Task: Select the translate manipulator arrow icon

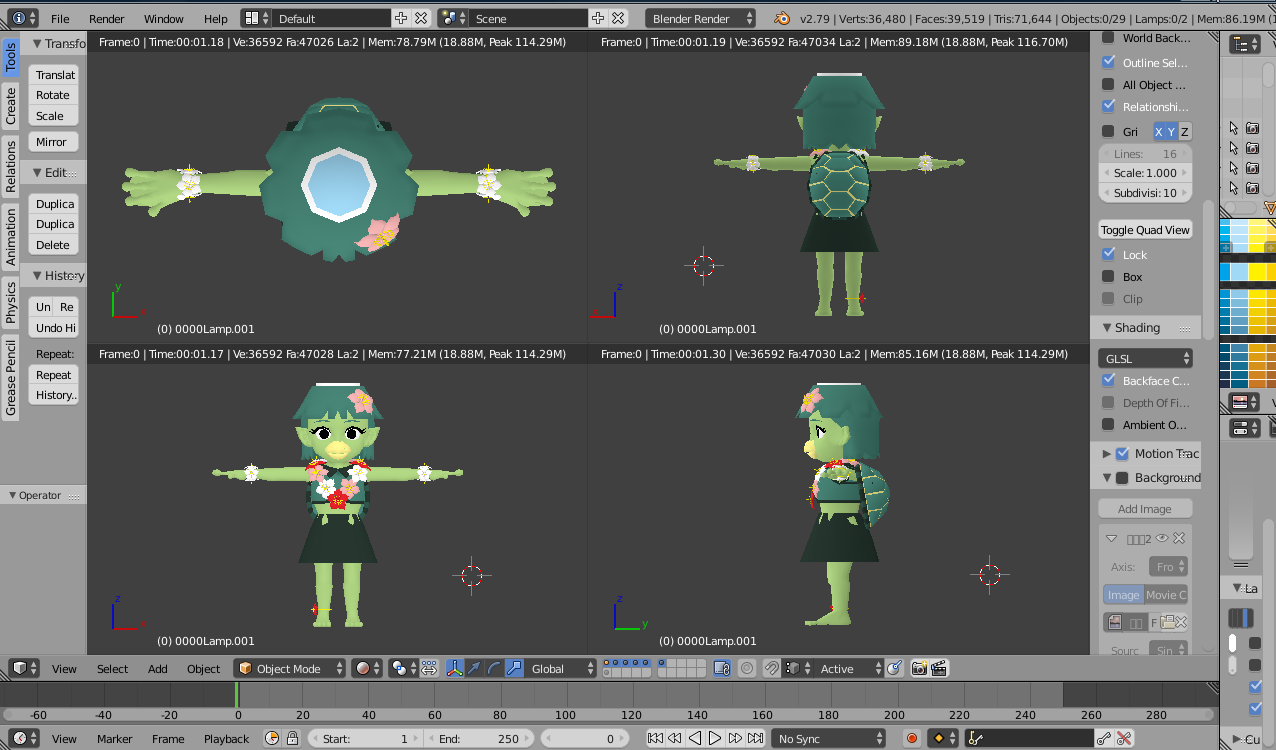Action: [475, 668]
